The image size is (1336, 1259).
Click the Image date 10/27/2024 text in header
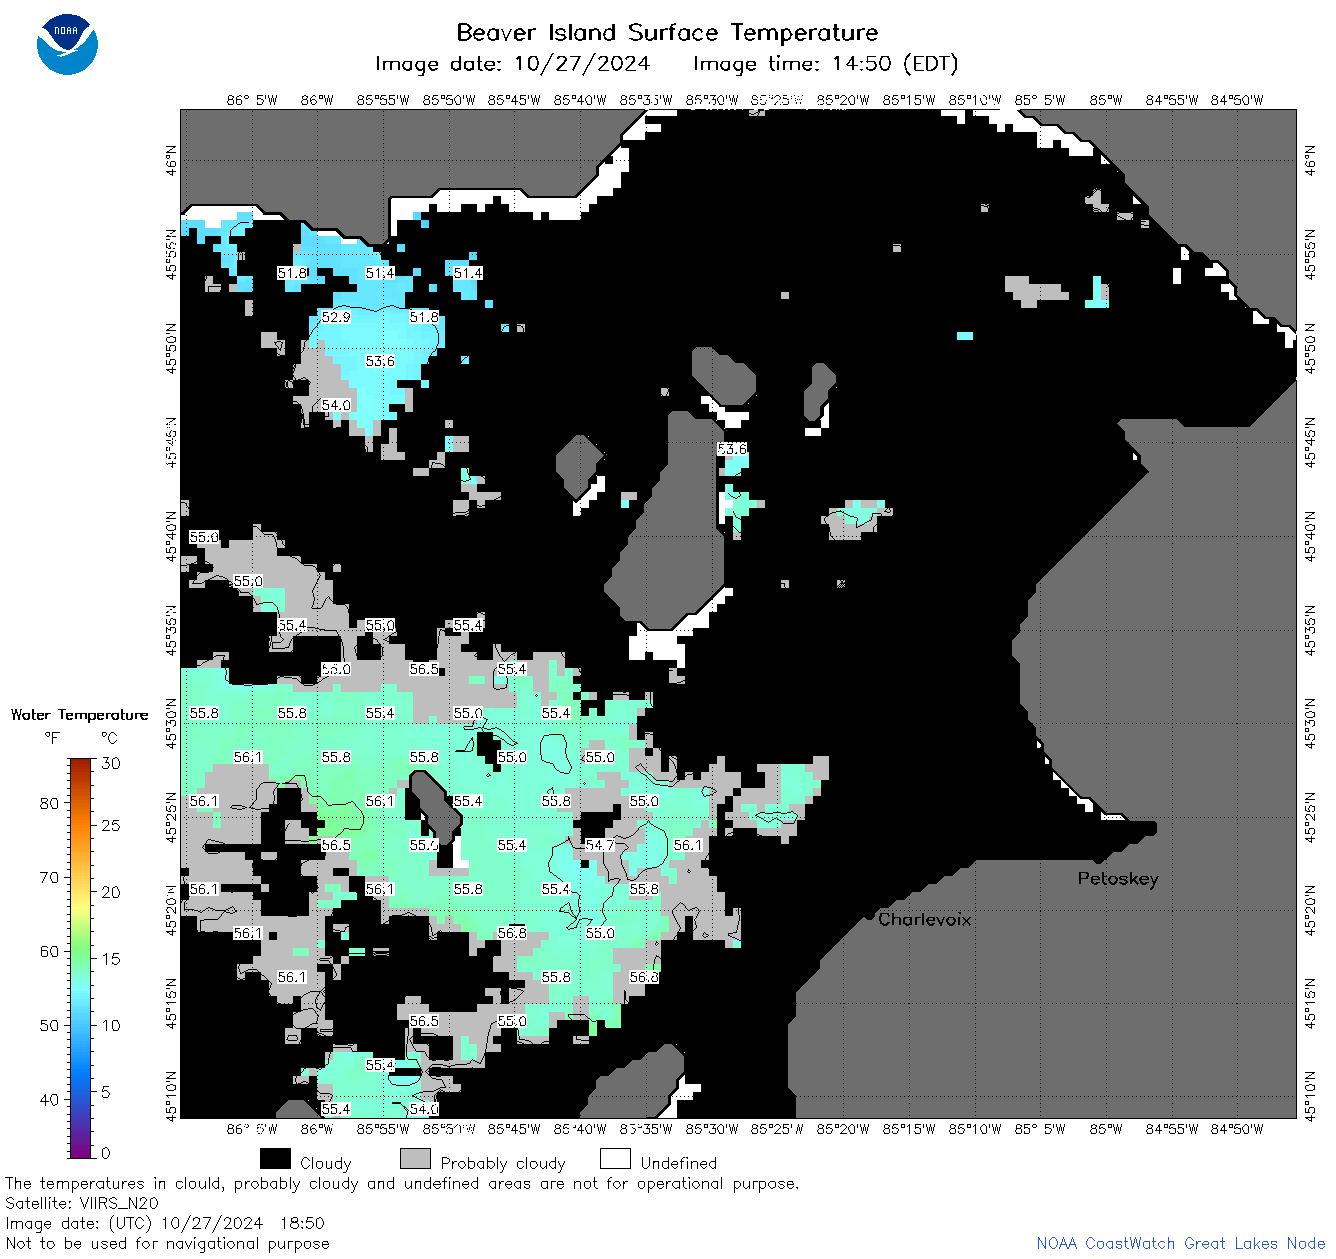512,64
